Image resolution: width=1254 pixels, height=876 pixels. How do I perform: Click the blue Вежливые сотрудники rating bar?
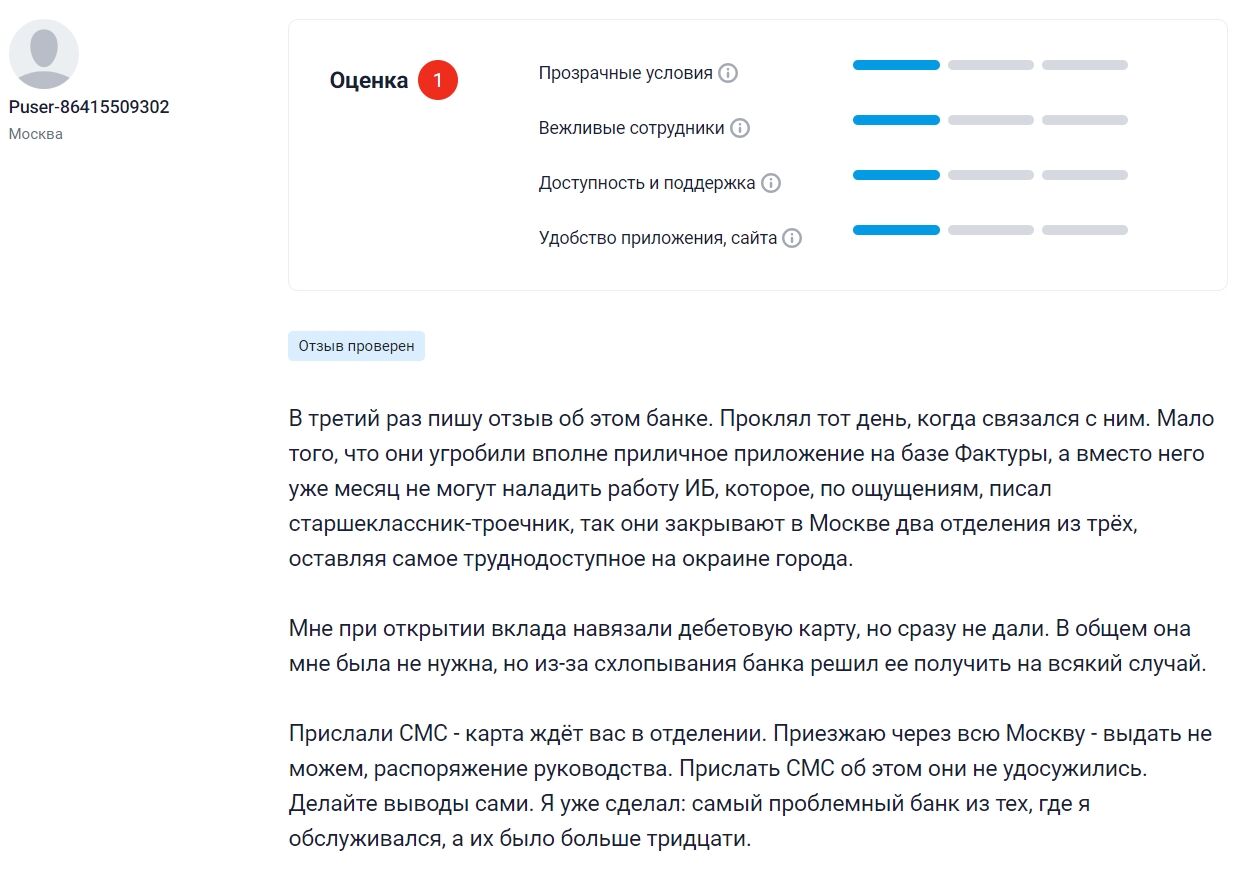pyautogui.click(x=895, y=120)
